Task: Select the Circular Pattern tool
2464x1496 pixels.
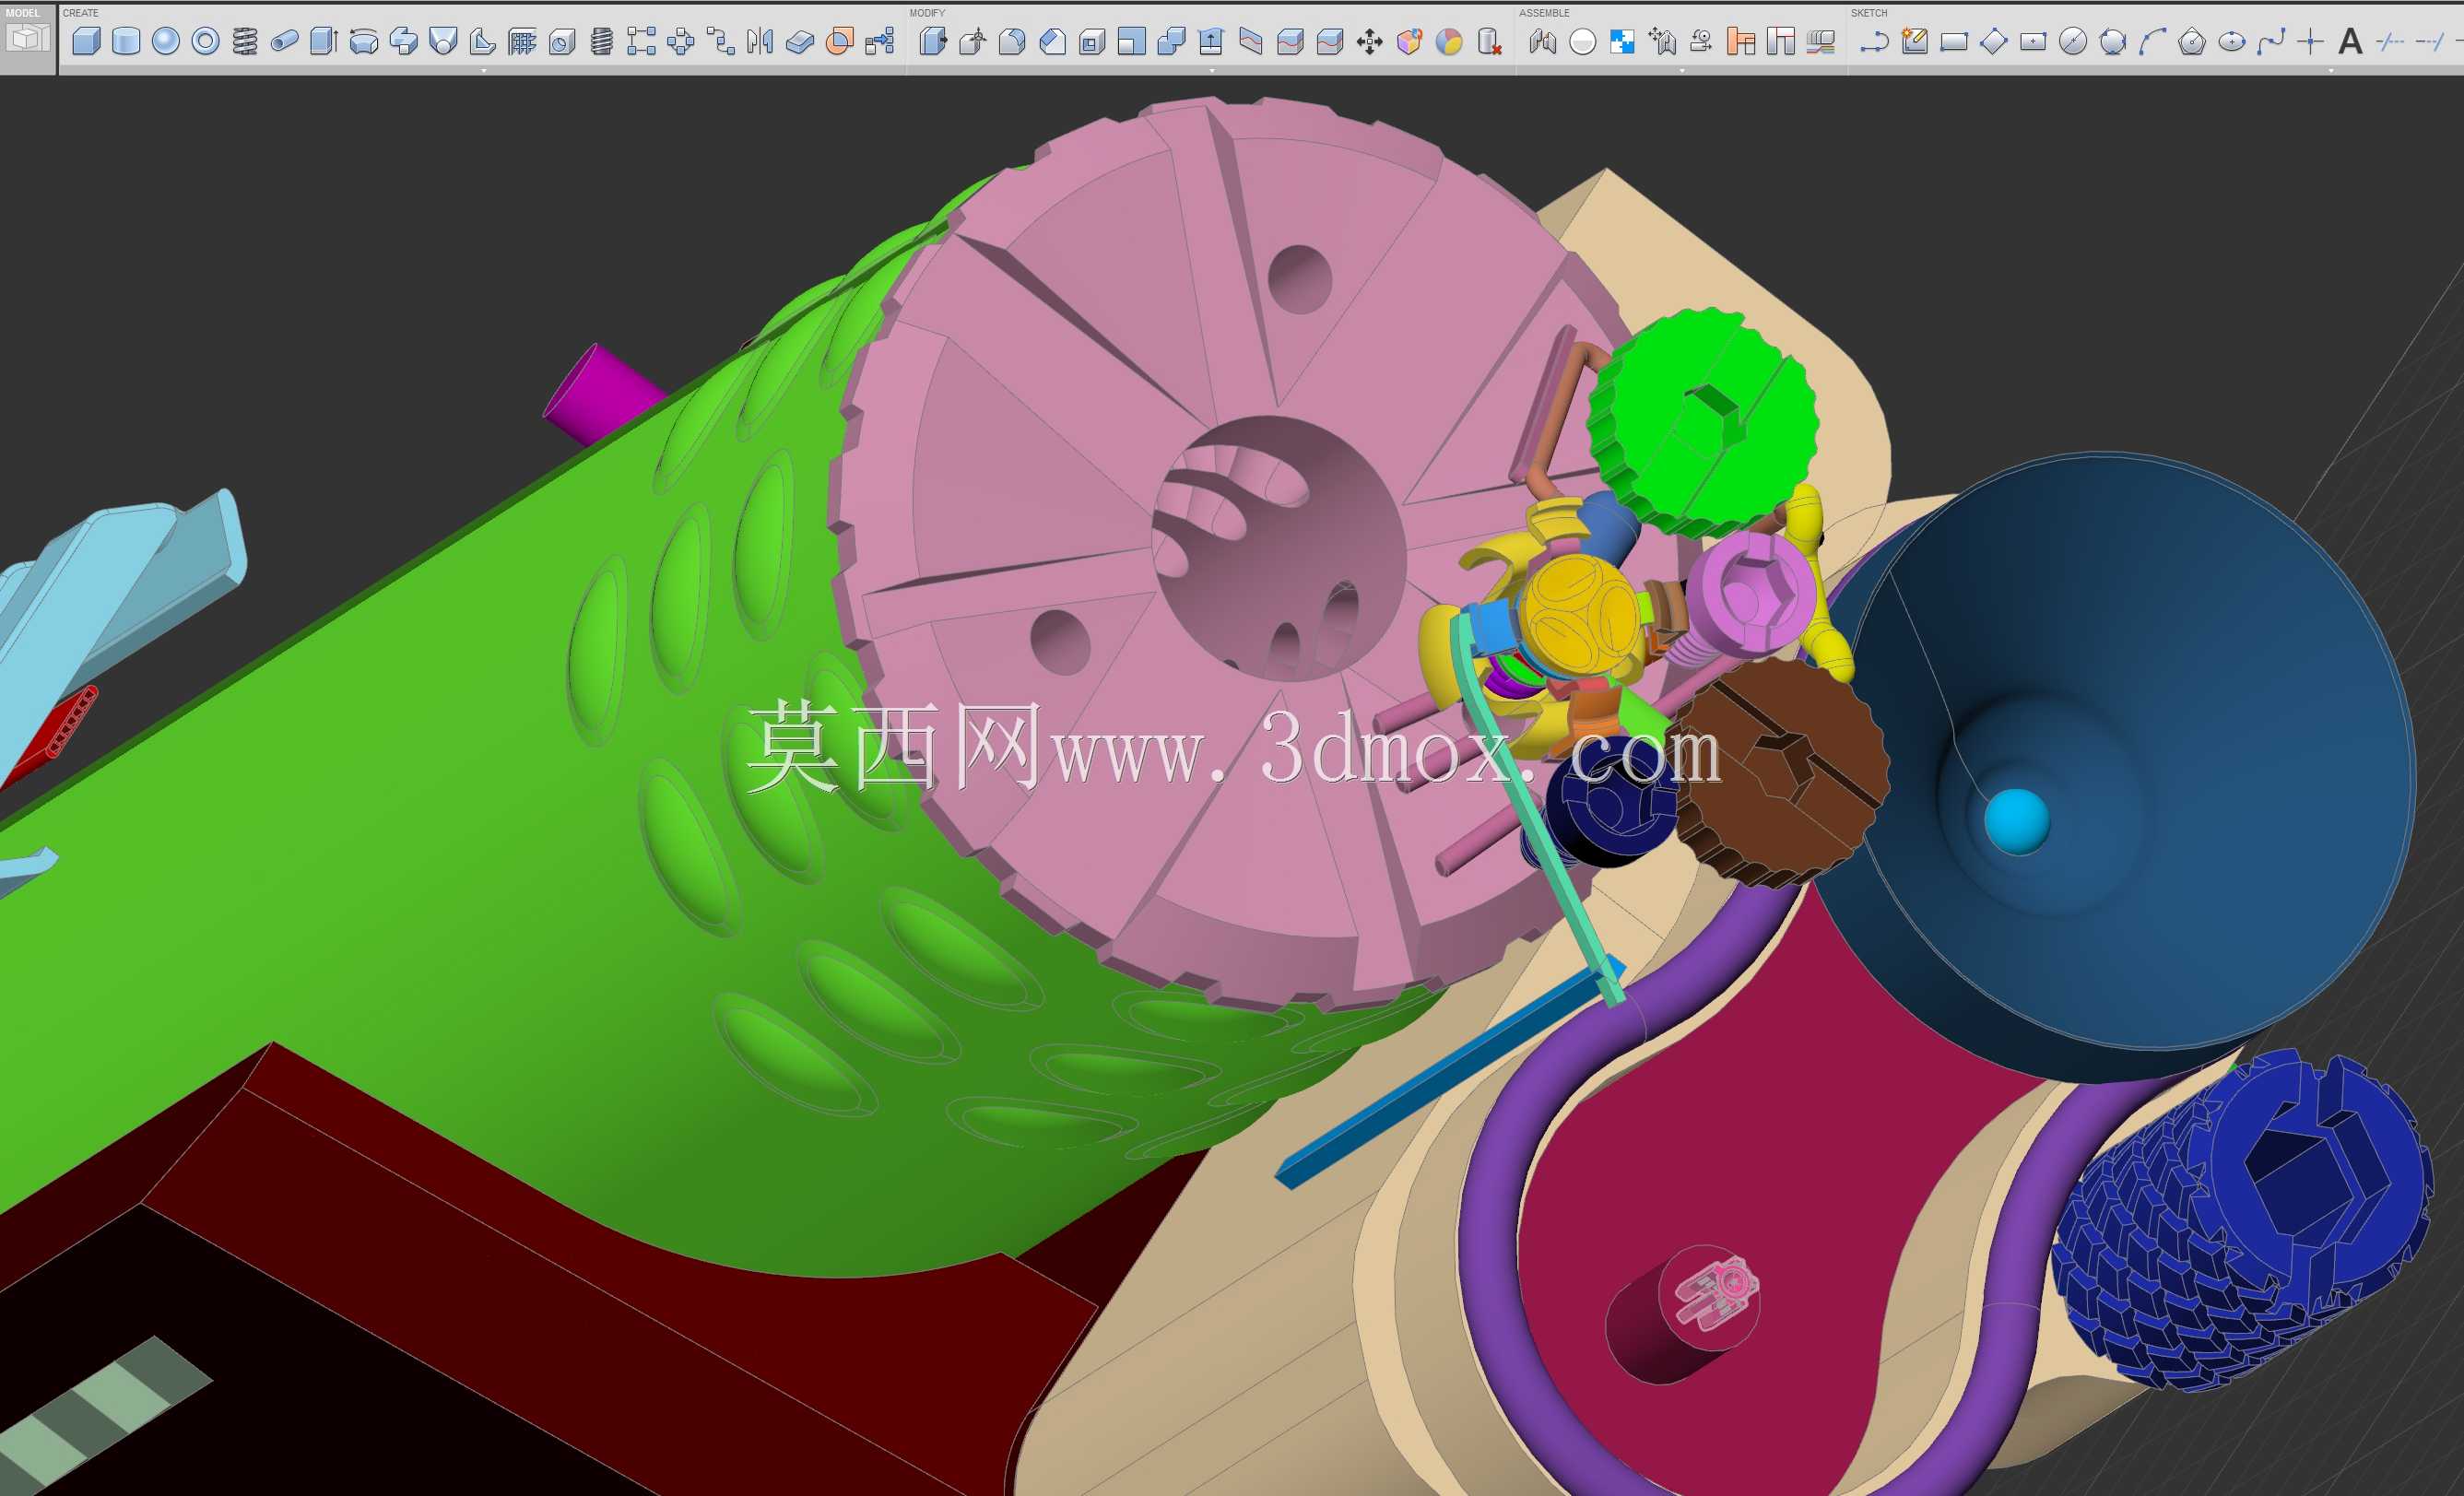Action: pos(681,41)
